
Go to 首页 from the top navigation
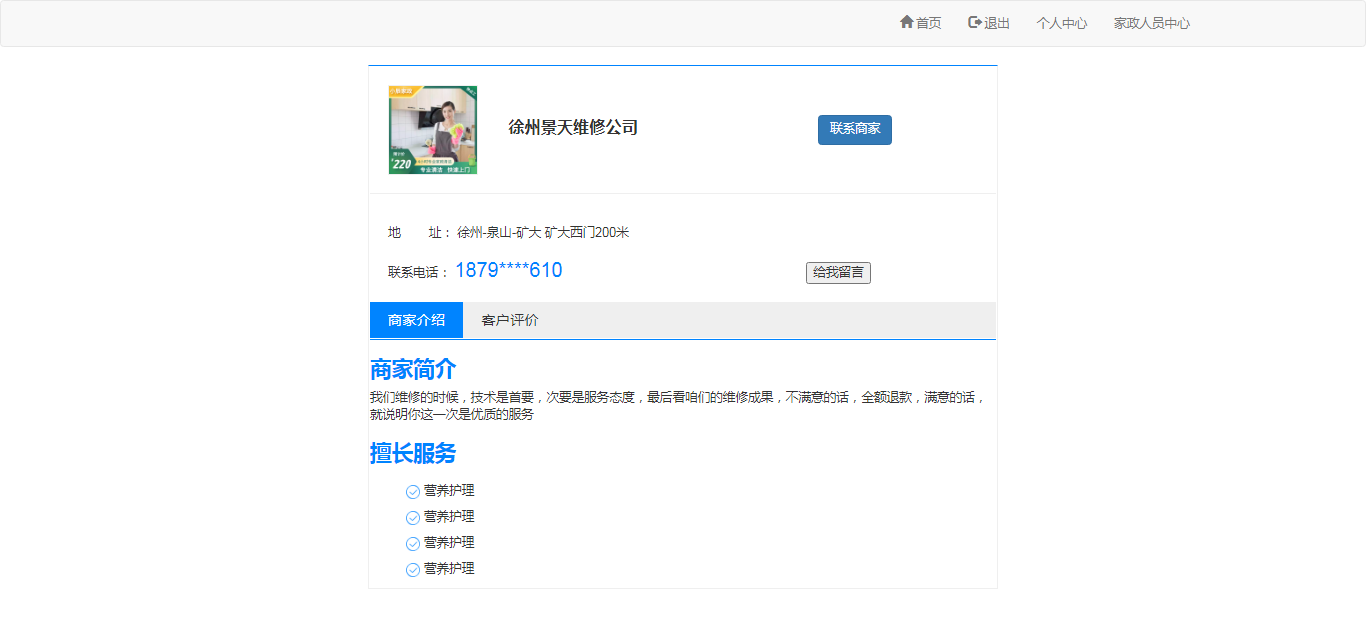928,23
